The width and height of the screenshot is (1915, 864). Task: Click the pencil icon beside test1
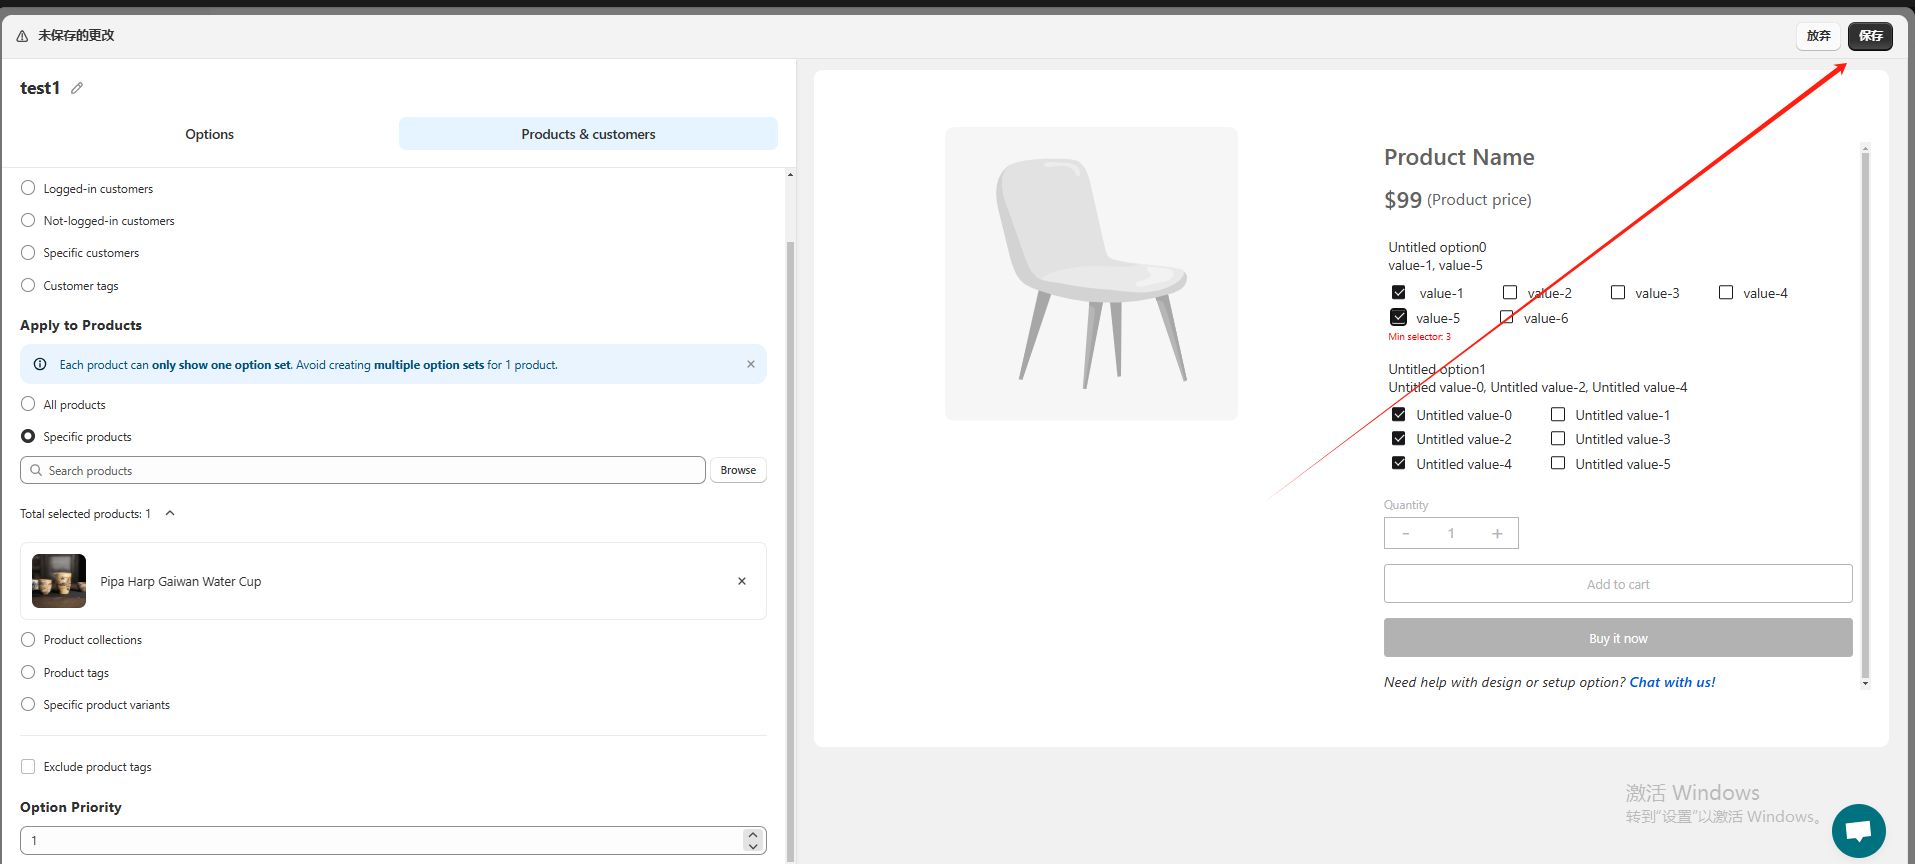coord(77,88)
